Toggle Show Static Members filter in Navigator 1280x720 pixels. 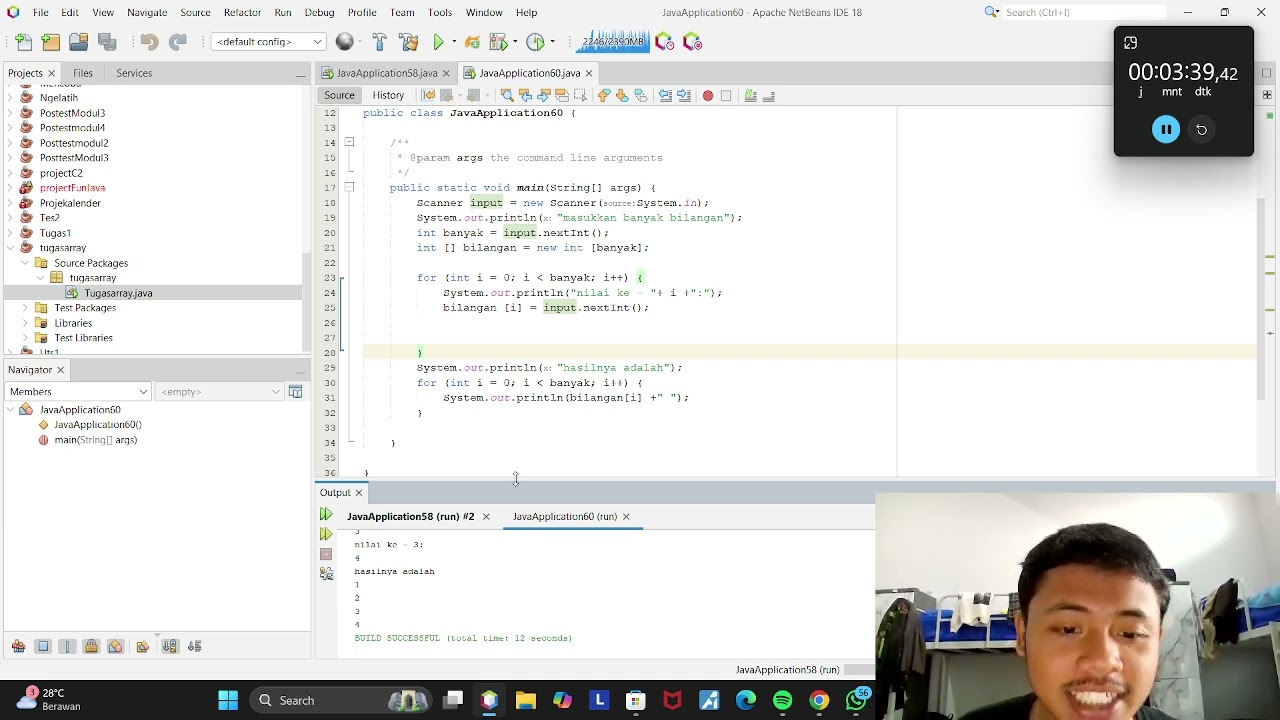(x=67, y=646)
